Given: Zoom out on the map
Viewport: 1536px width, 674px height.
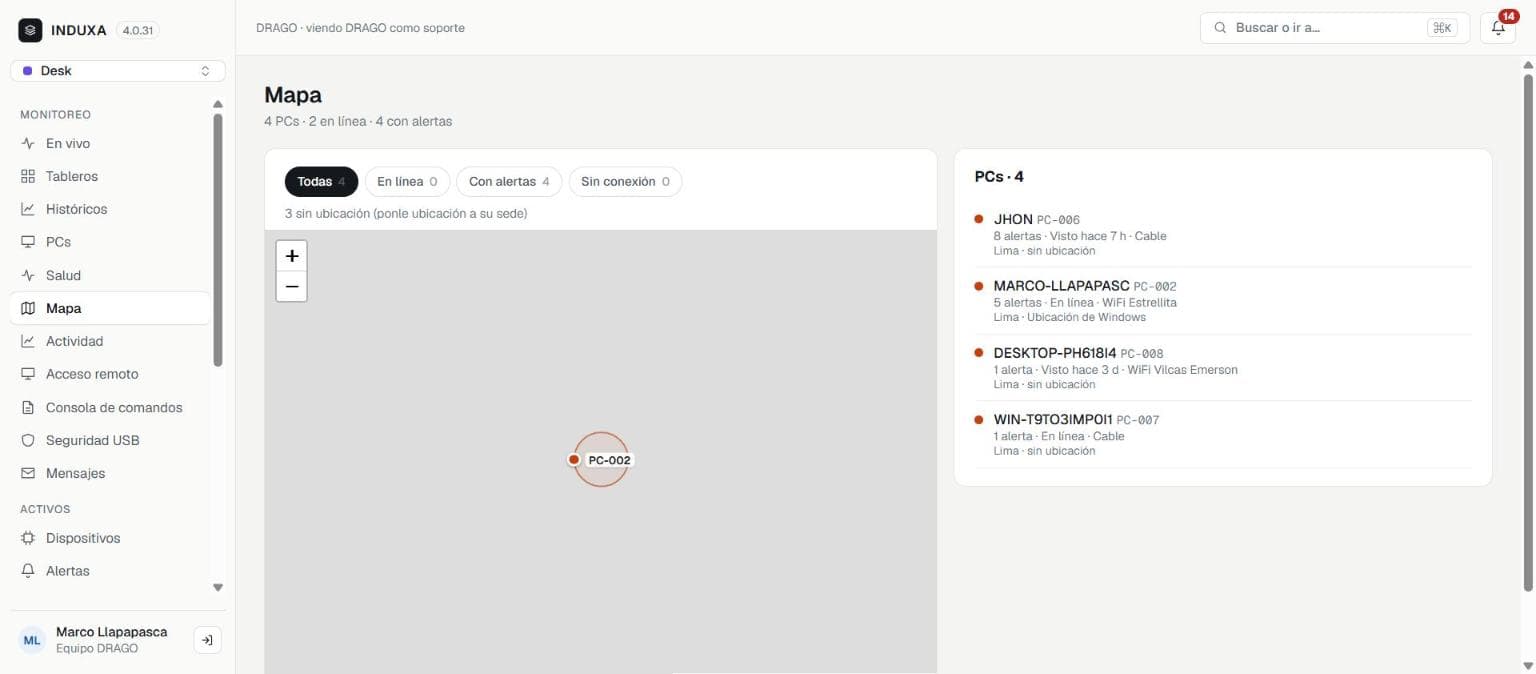Looking at the screenshot, I should [292, 287].
